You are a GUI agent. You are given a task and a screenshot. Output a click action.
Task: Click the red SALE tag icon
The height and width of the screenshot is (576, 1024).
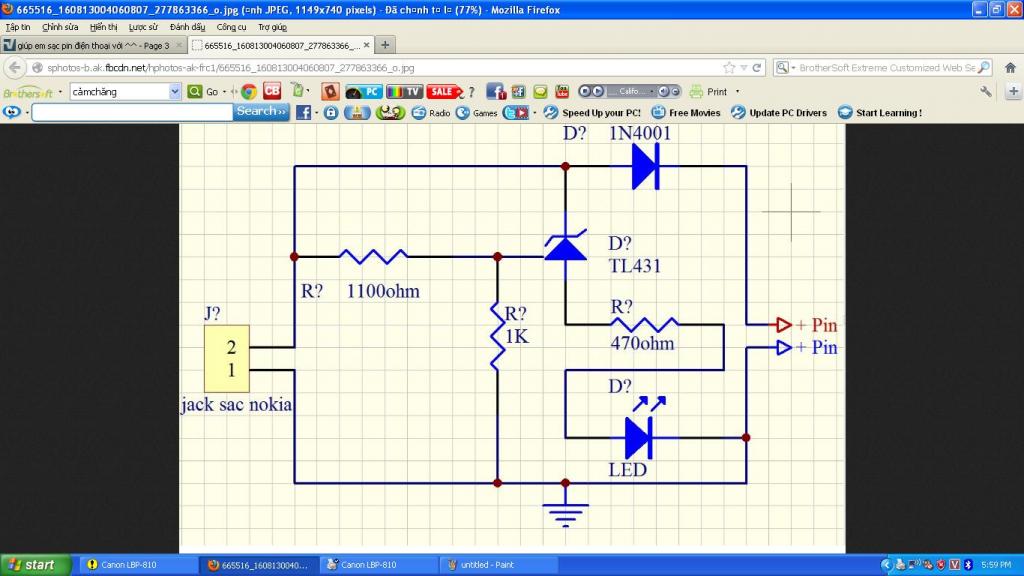[444, 91]
